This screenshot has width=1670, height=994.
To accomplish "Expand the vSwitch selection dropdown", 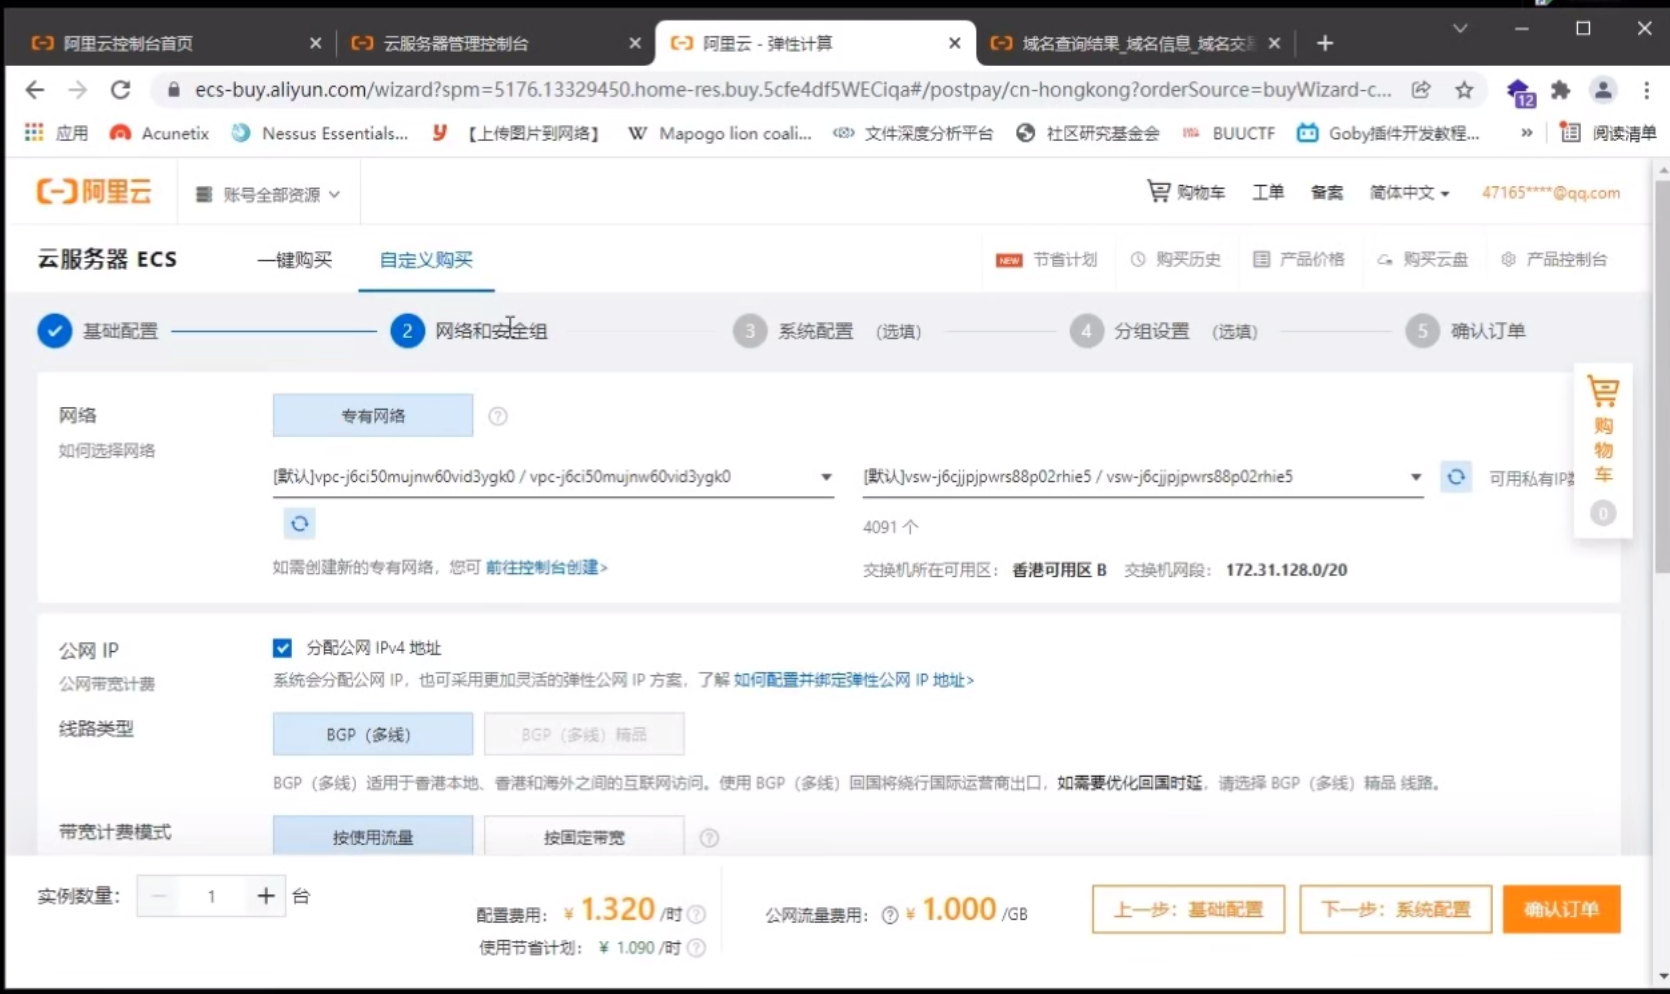I will pos(1143,477).
